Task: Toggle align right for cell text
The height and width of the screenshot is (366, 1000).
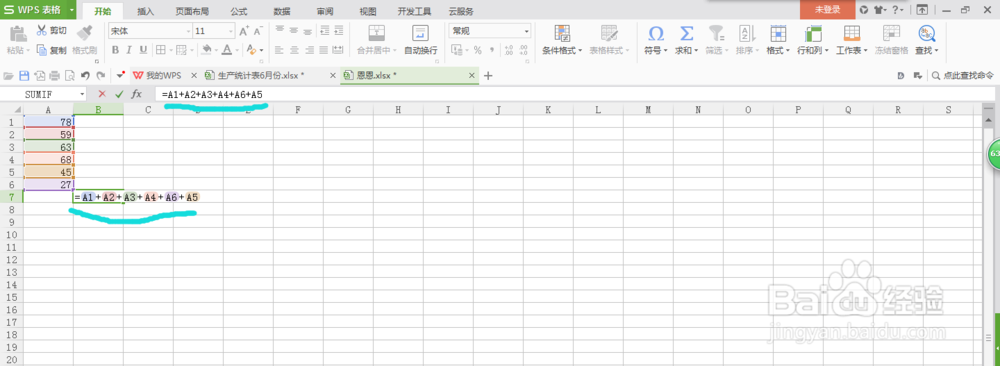Action: click(308, 50)
